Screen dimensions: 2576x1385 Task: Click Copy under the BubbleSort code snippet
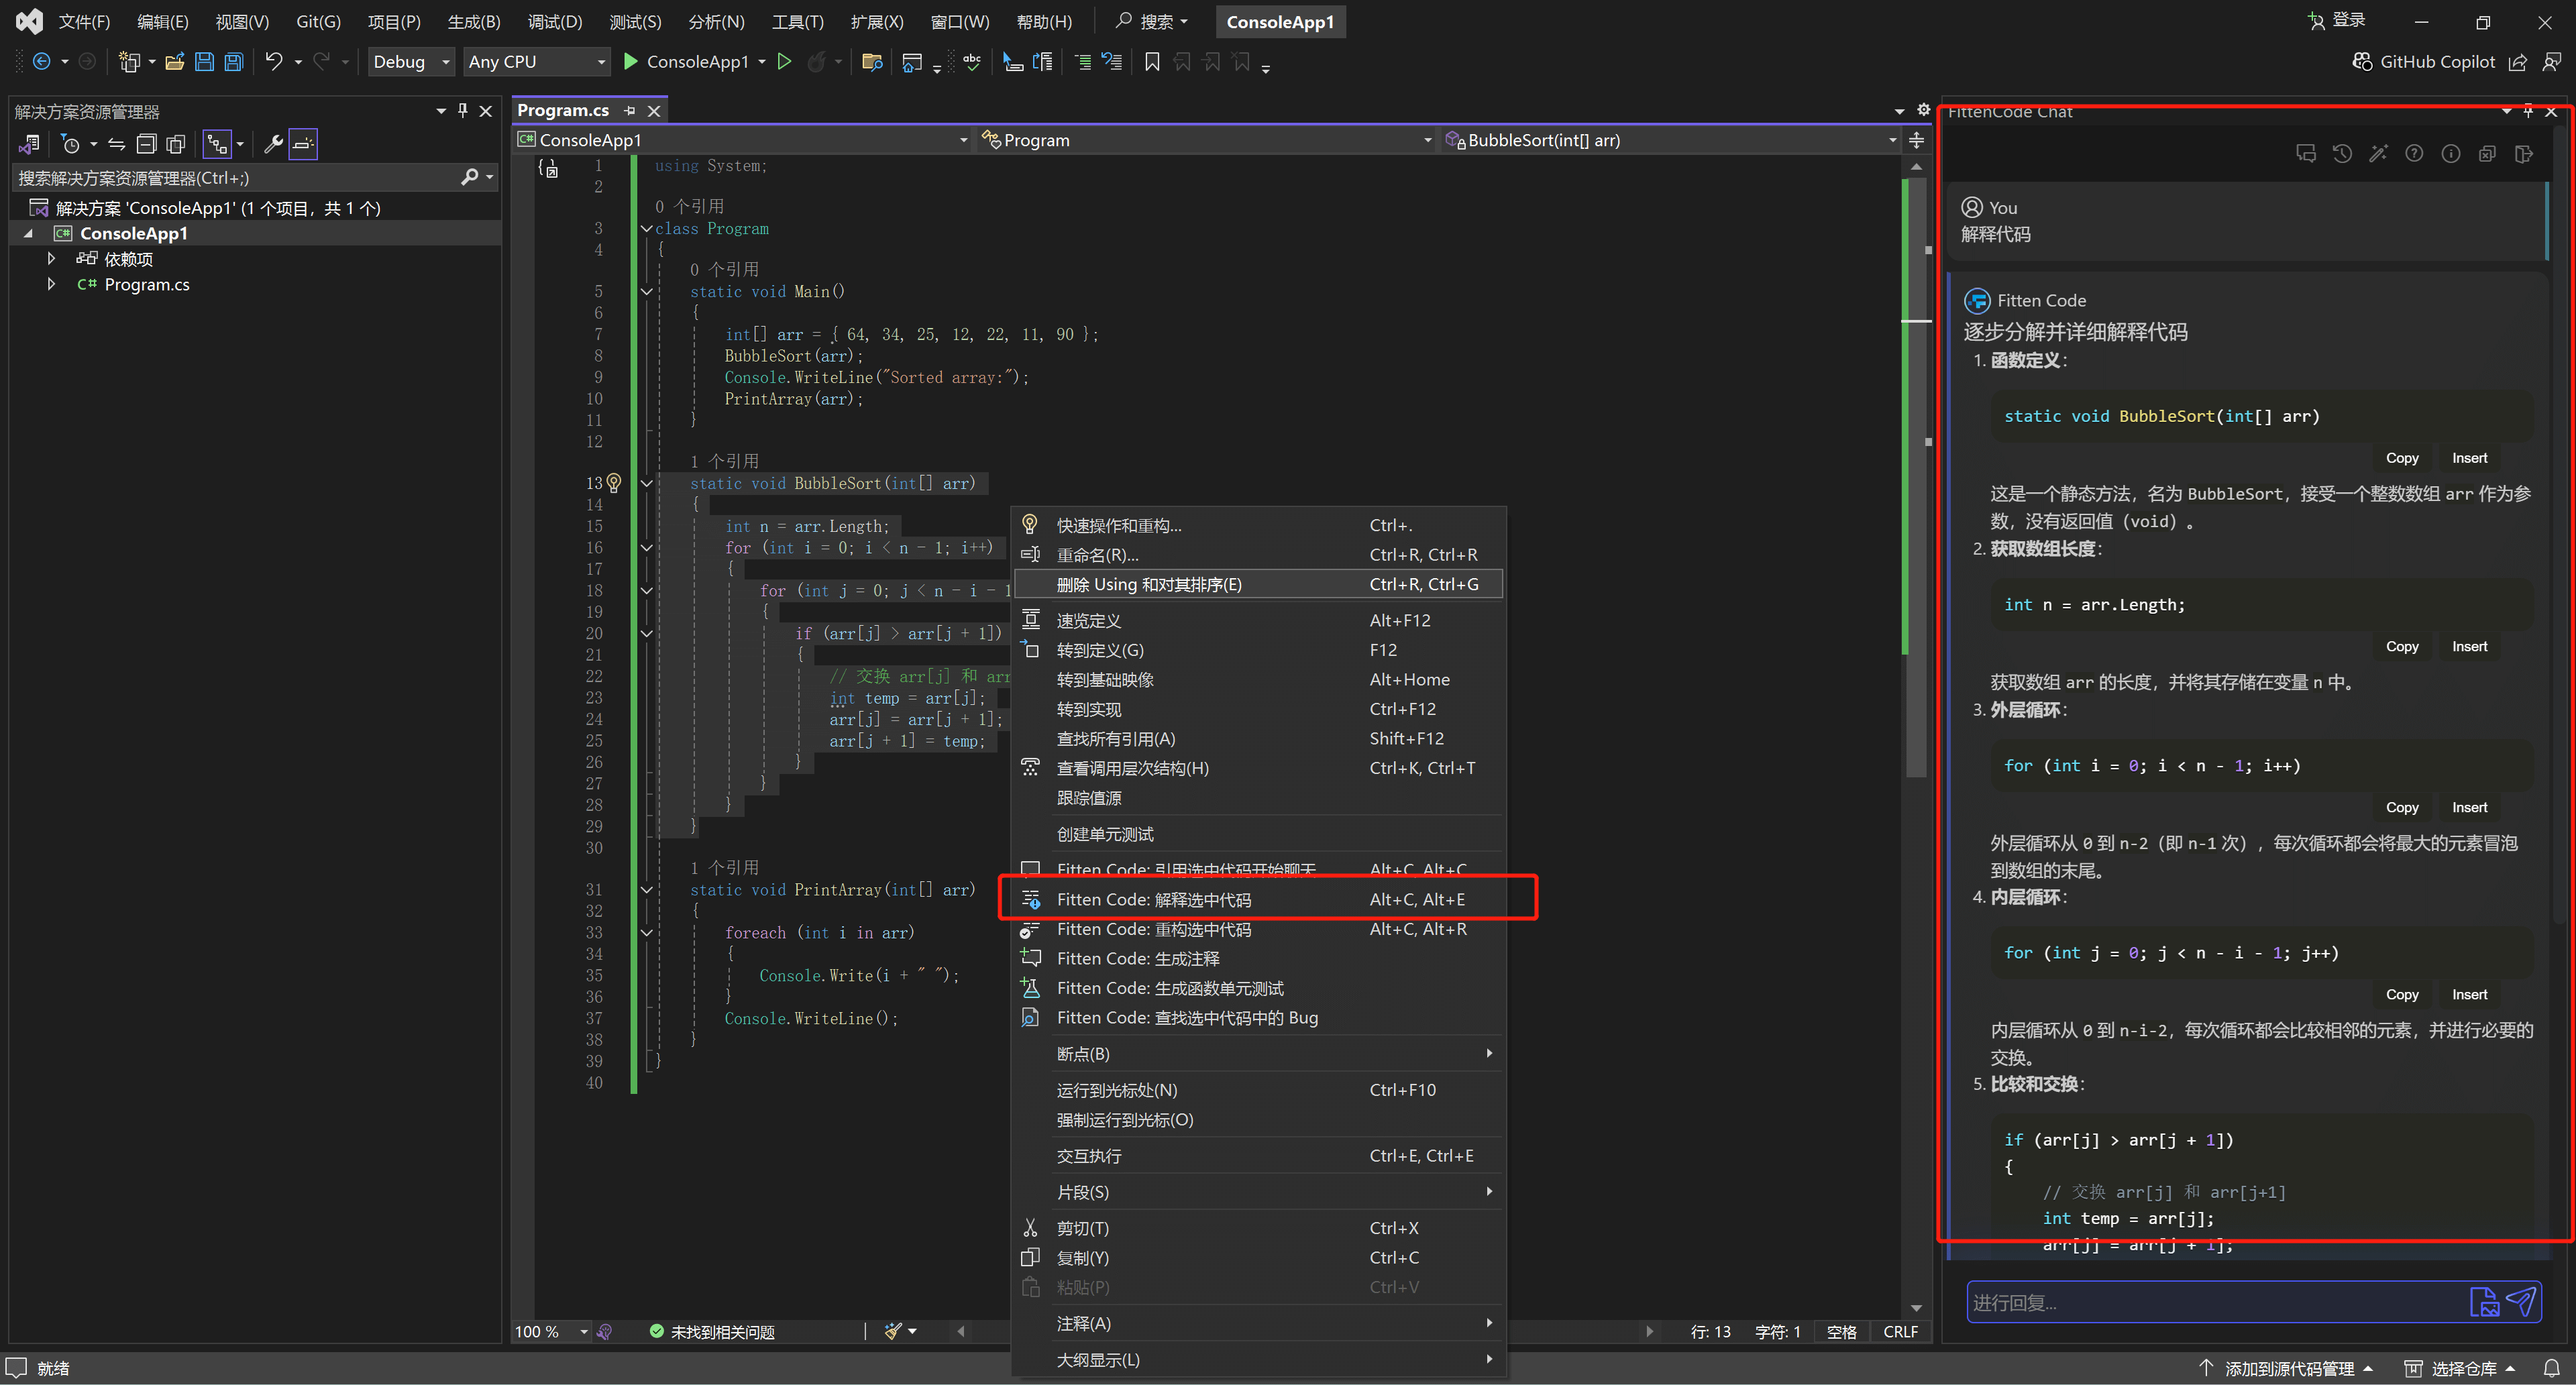click(x=2401, y=458)
